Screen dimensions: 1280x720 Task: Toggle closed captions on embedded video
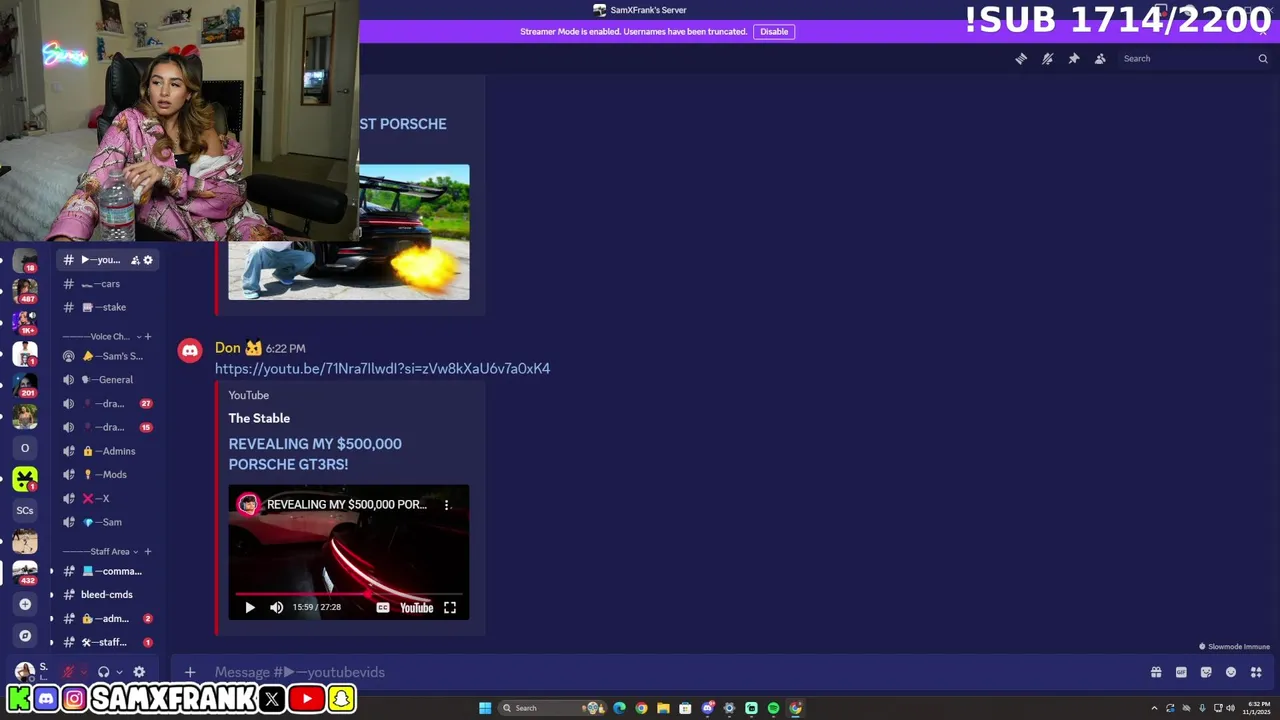point(382,607)
